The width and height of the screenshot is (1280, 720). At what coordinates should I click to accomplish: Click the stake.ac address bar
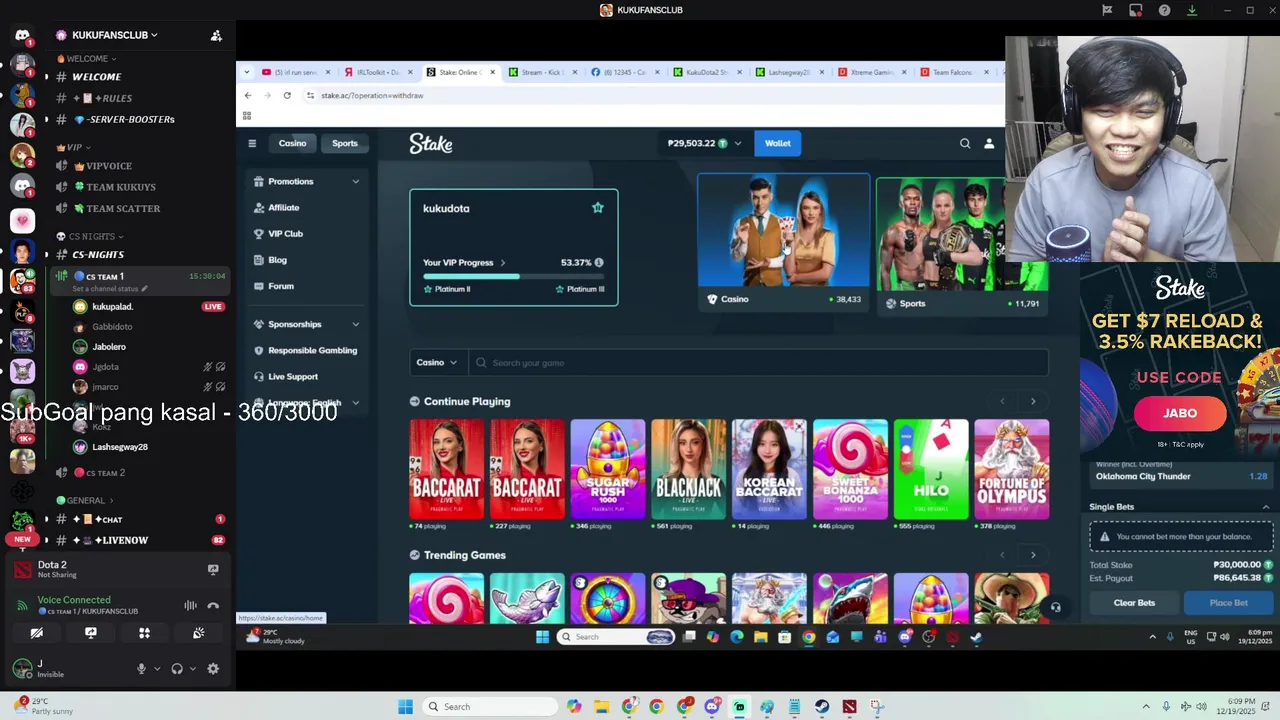(x=650, y=95)
